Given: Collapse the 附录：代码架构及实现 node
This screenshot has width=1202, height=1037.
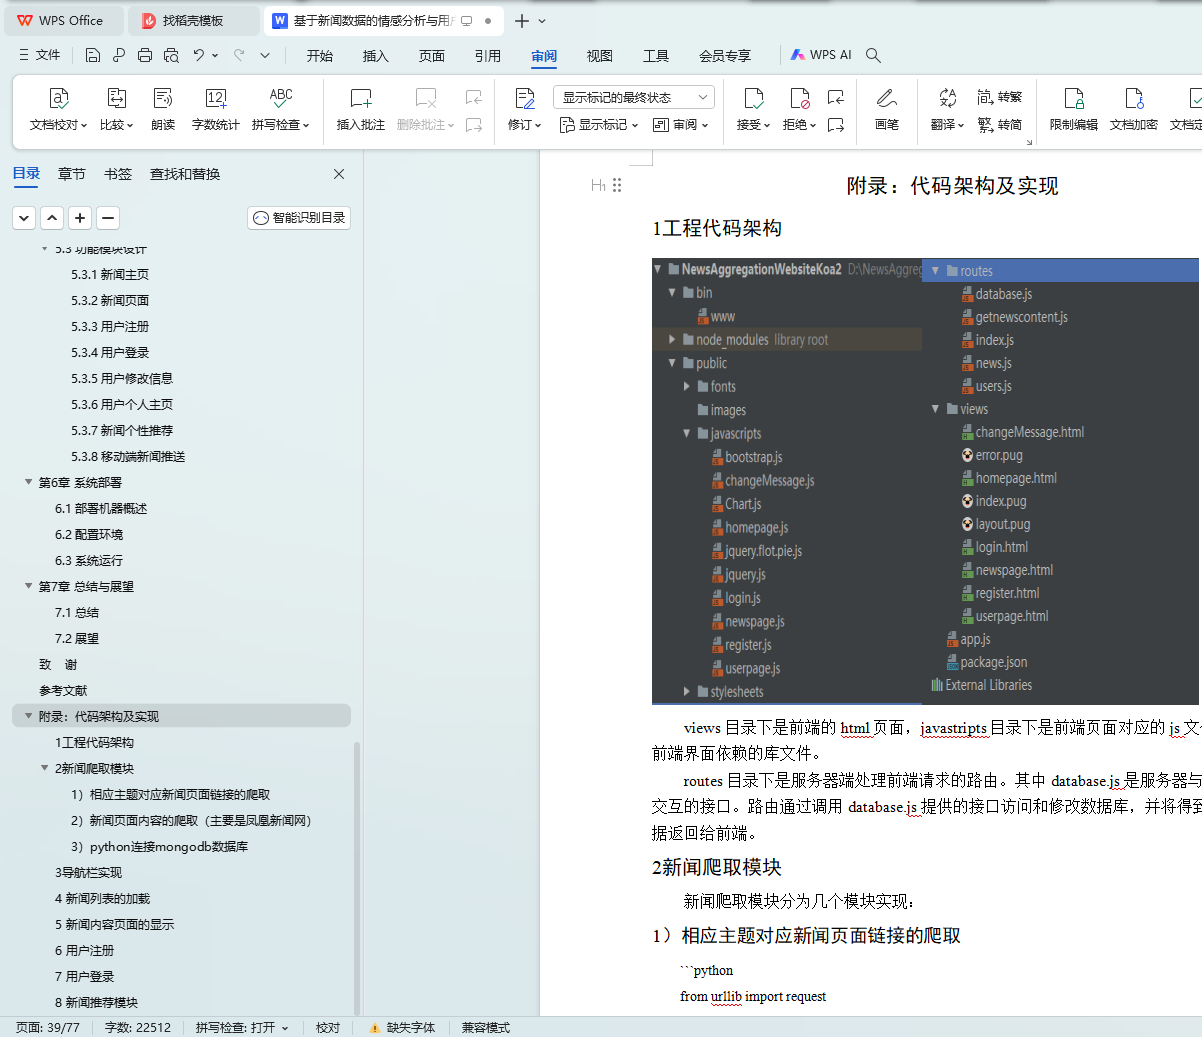Looking at the screenshot, I should [28, 716].
